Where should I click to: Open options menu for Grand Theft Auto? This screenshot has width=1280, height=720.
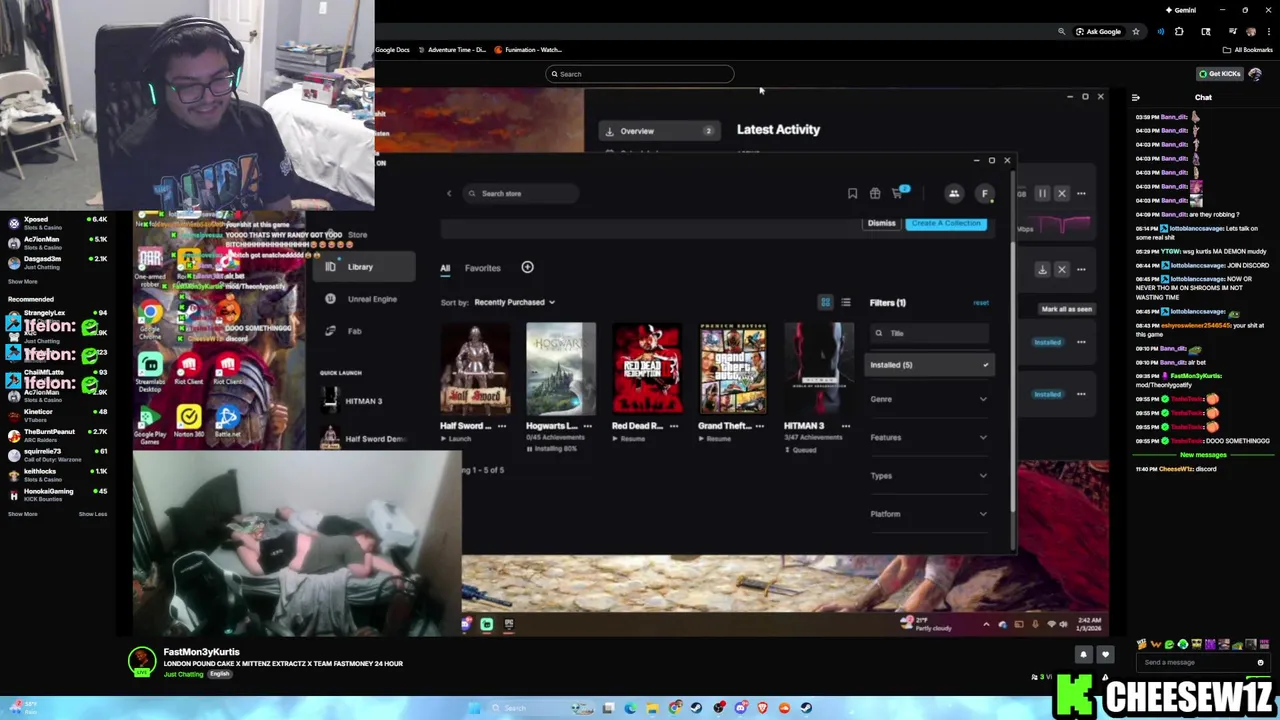(x=760, y=426)
